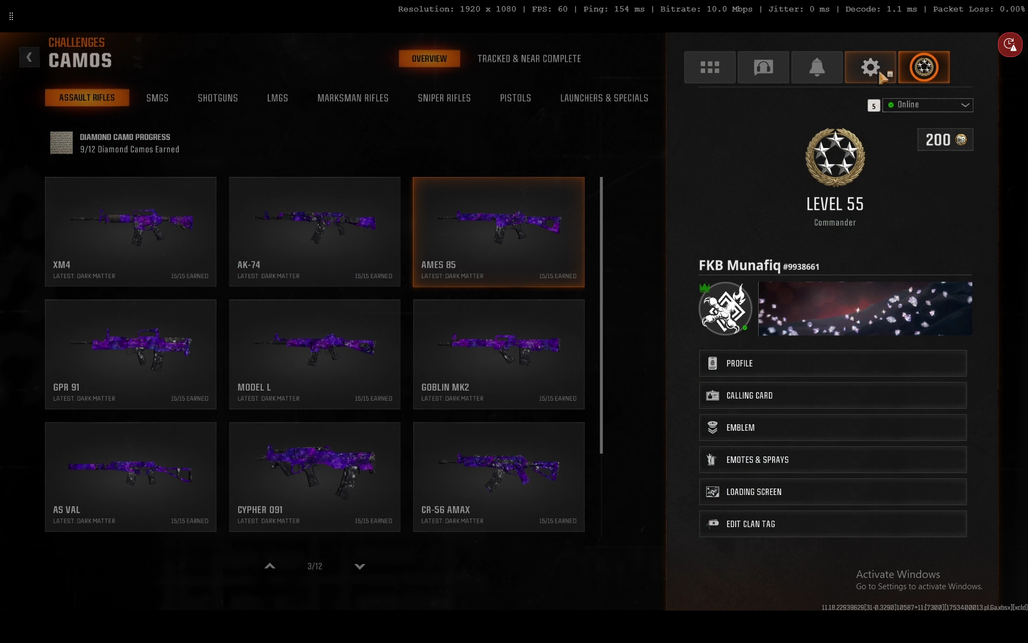
Task: Open the AMES 85 camo card
Action: [x=498, y=231]
